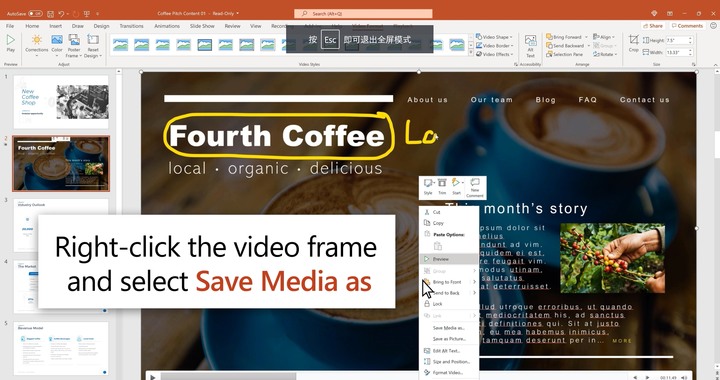Choose Size and Position in context menu
The width and height of the screenshot is (720, 380).
449,362
